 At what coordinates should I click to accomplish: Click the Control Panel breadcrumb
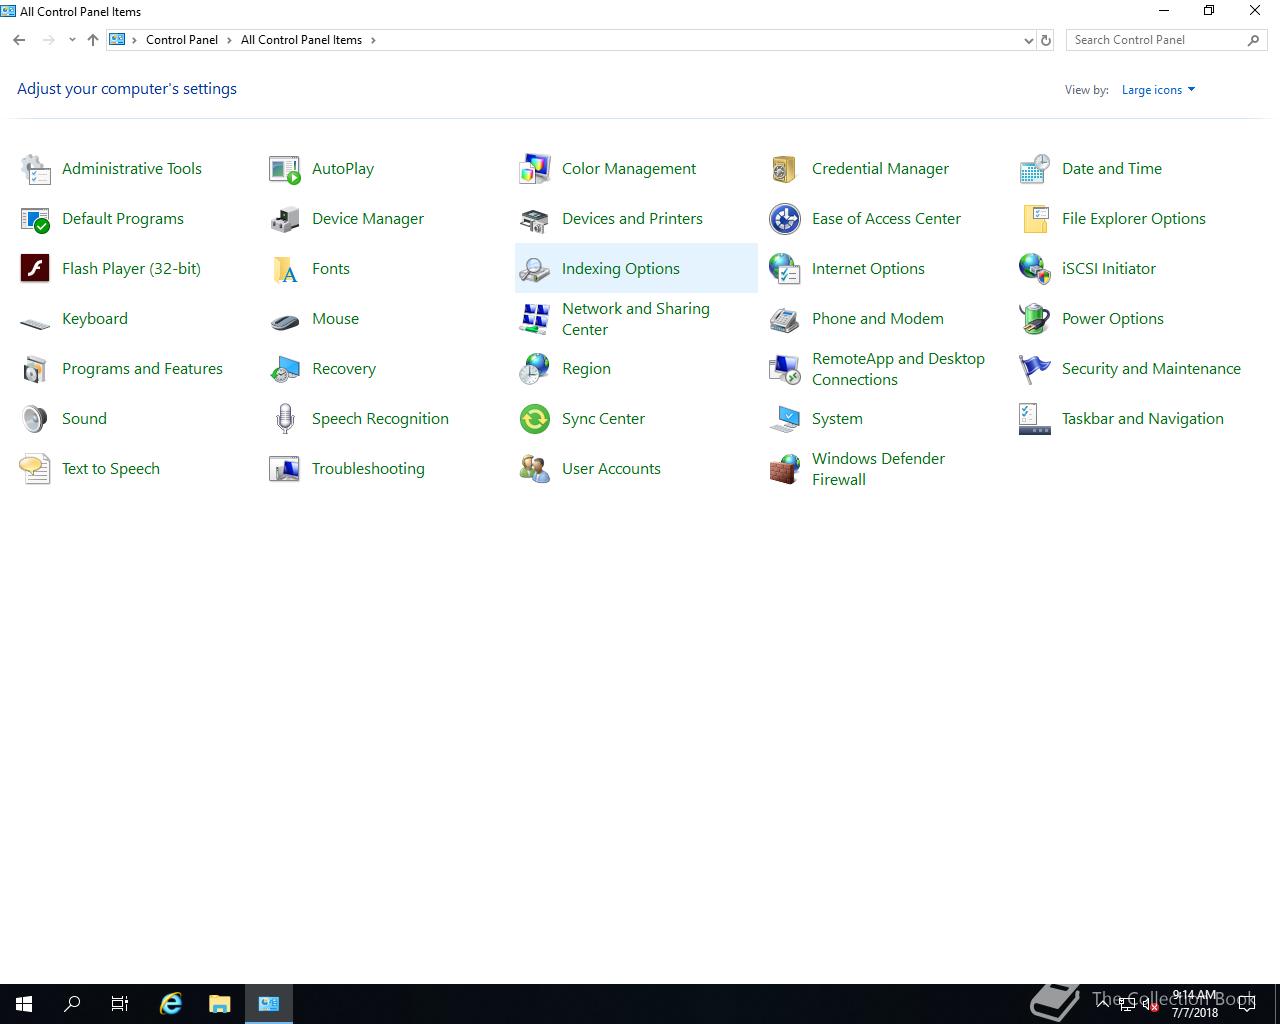pyautogui.click(x=182, y=40)
